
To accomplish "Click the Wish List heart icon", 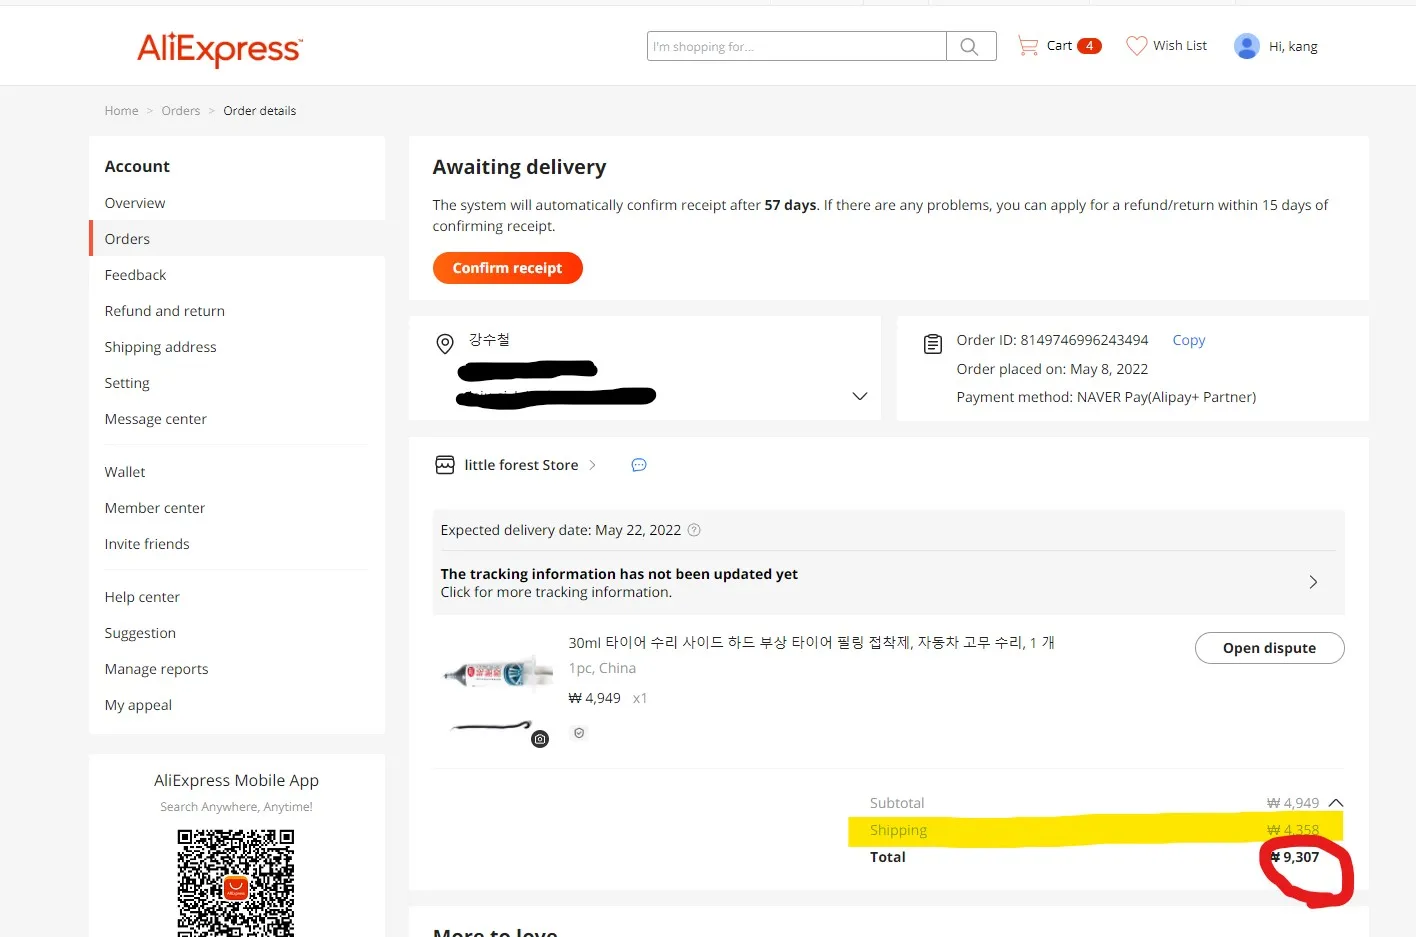I will pos(1136,46).
